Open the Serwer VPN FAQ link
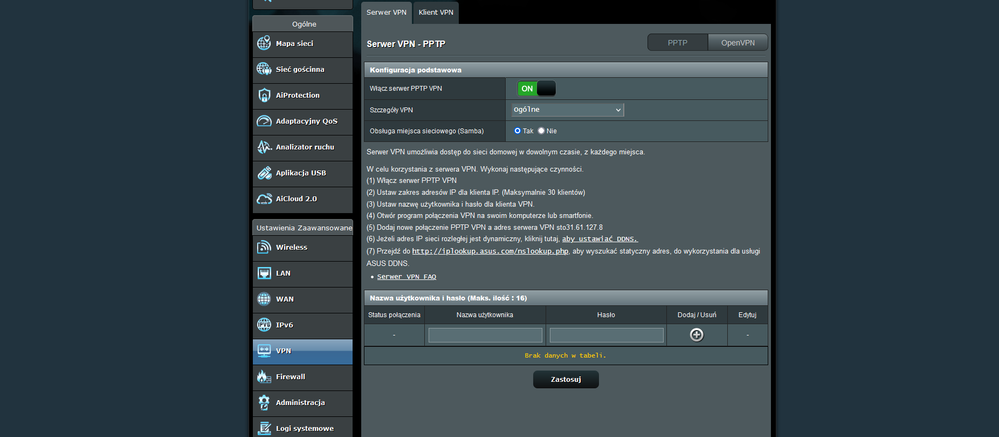999x437 pixels. (406, 276)
